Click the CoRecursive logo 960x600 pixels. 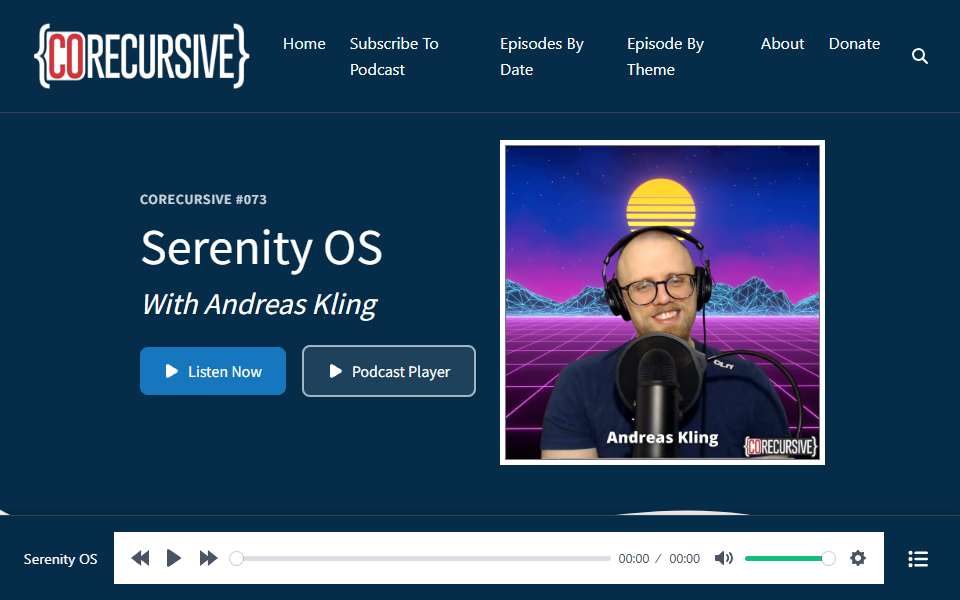coord(141,56)
